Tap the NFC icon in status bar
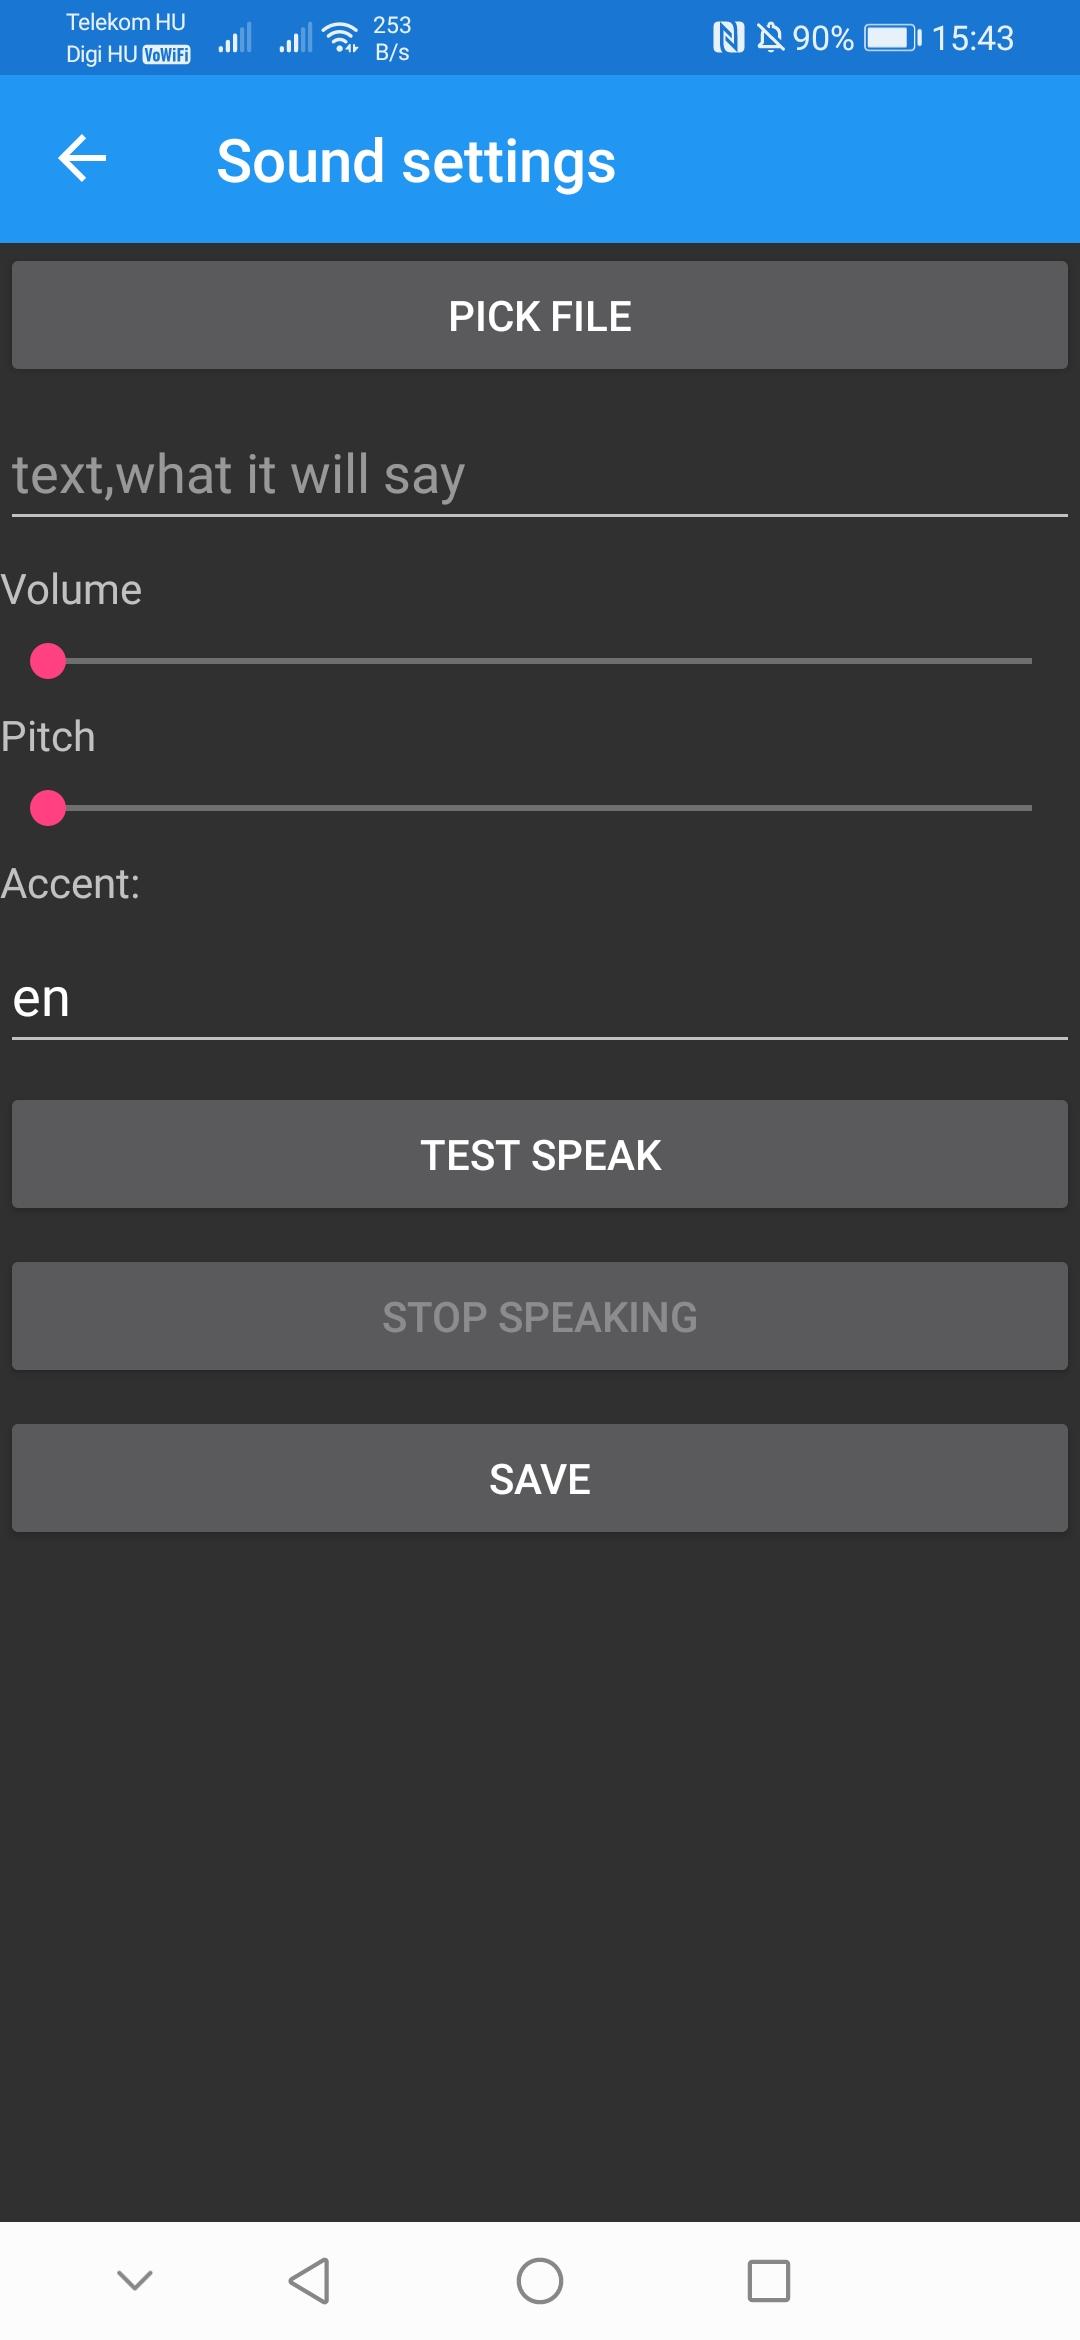Screen dimensions: 1080x2340 tap(728, 38)
